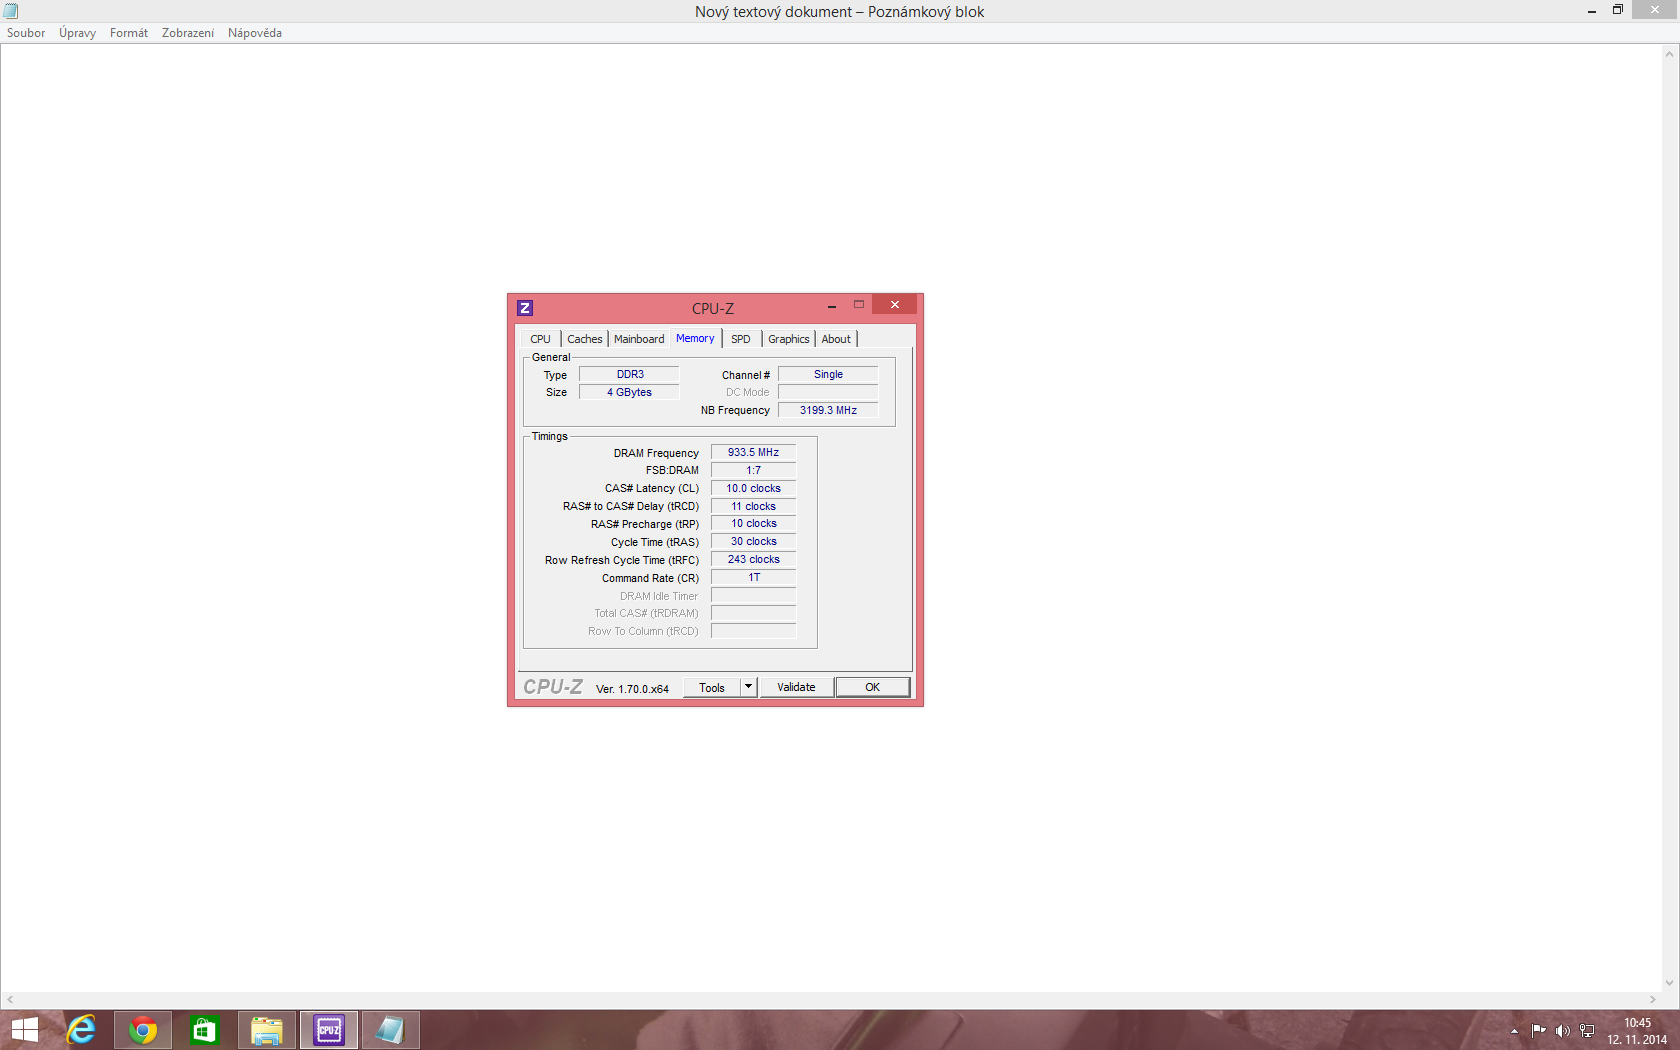Click Notepad horizontal scrollbar right arrow

coord(1653,999)
